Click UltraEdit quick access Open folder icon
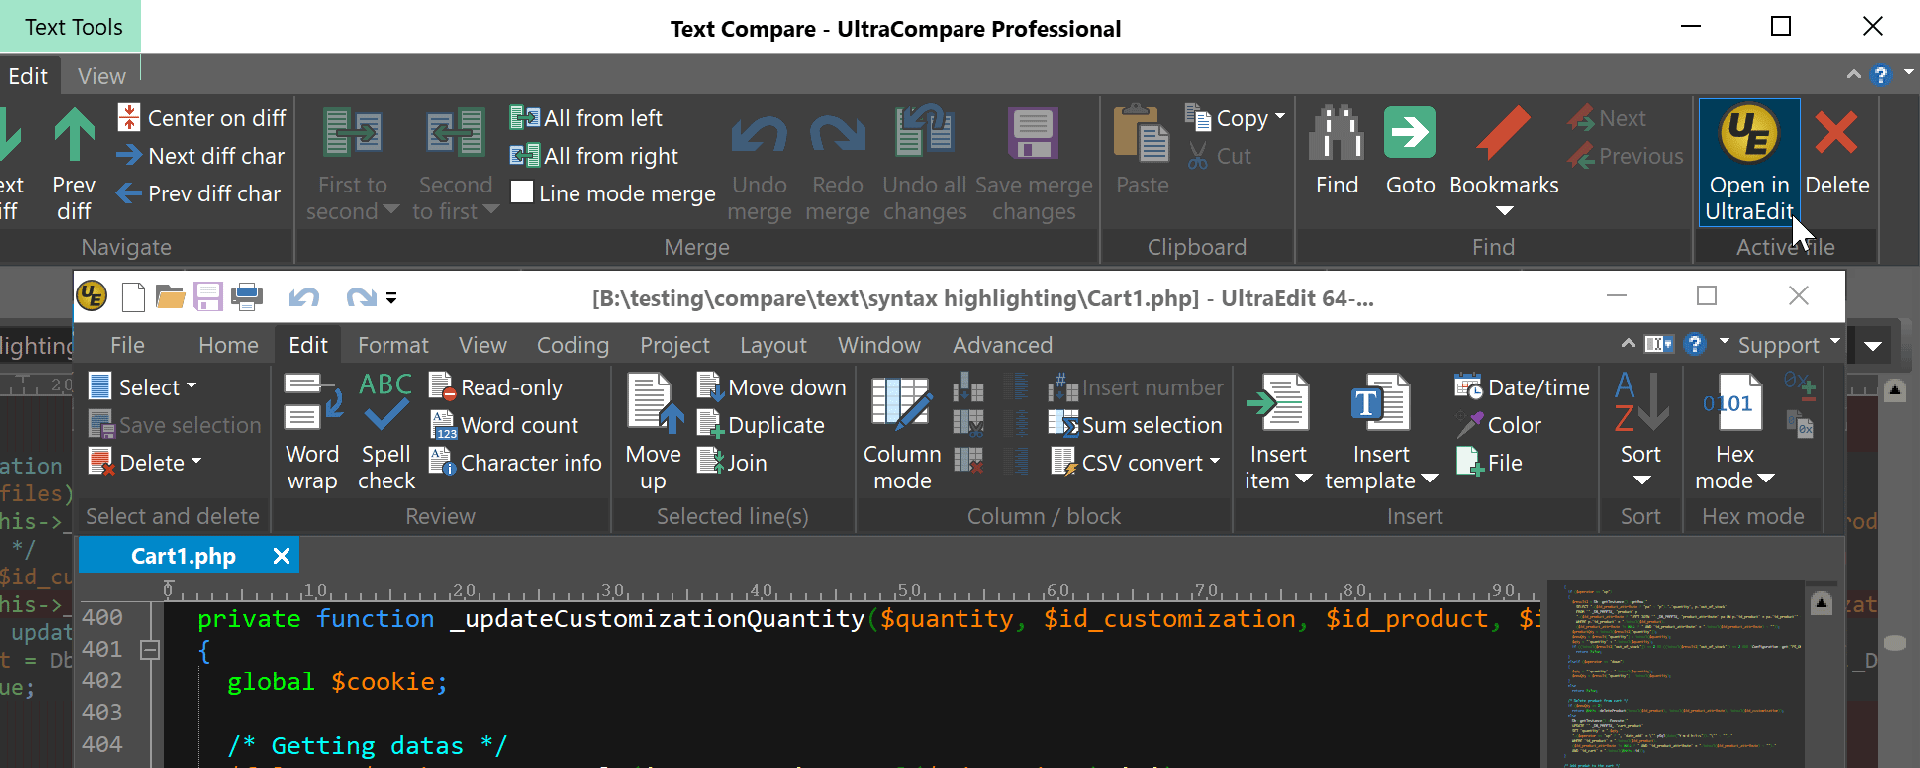Image resolution: width=1920 pixels, height=768 pixels. 170,297
